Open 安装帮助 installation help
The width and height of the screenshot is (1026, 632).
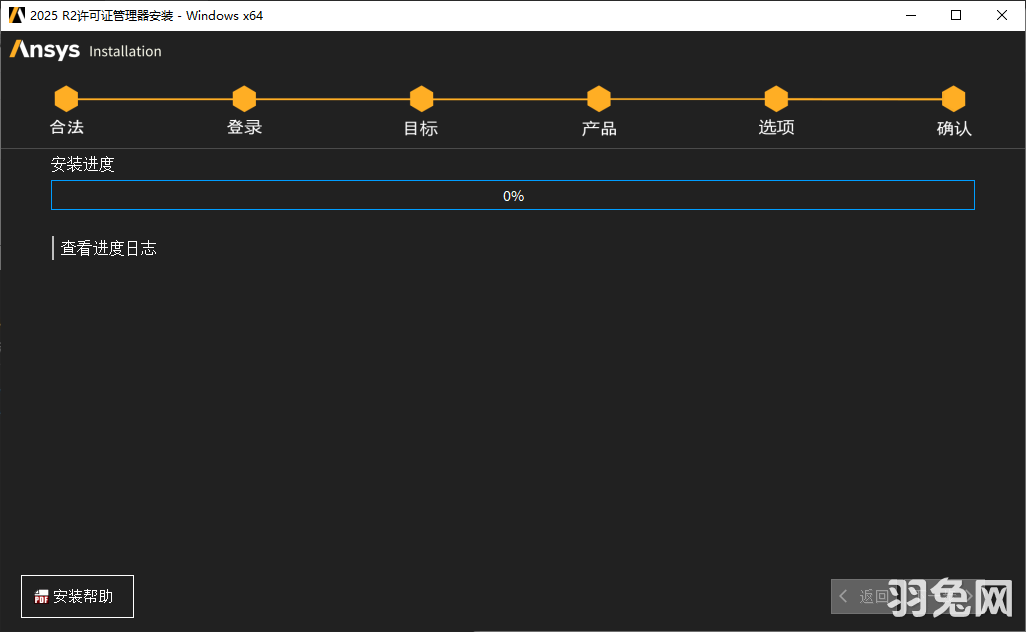tap(77, 597)
